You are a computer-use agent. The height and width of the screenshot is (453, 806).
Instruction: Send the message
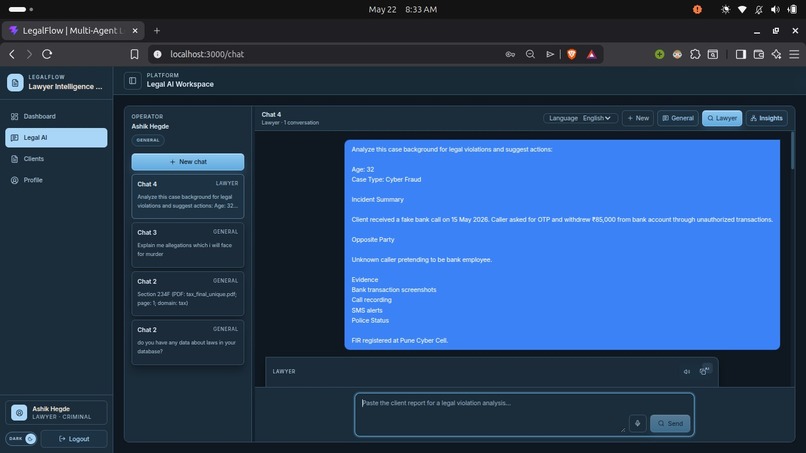pos(670,423)
